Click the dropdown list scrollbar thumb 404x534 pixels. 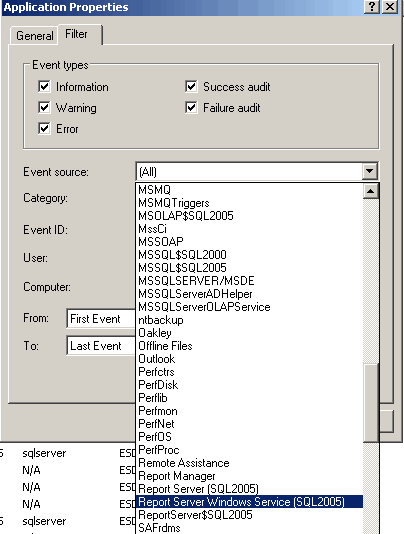click(x=371, y=403)
